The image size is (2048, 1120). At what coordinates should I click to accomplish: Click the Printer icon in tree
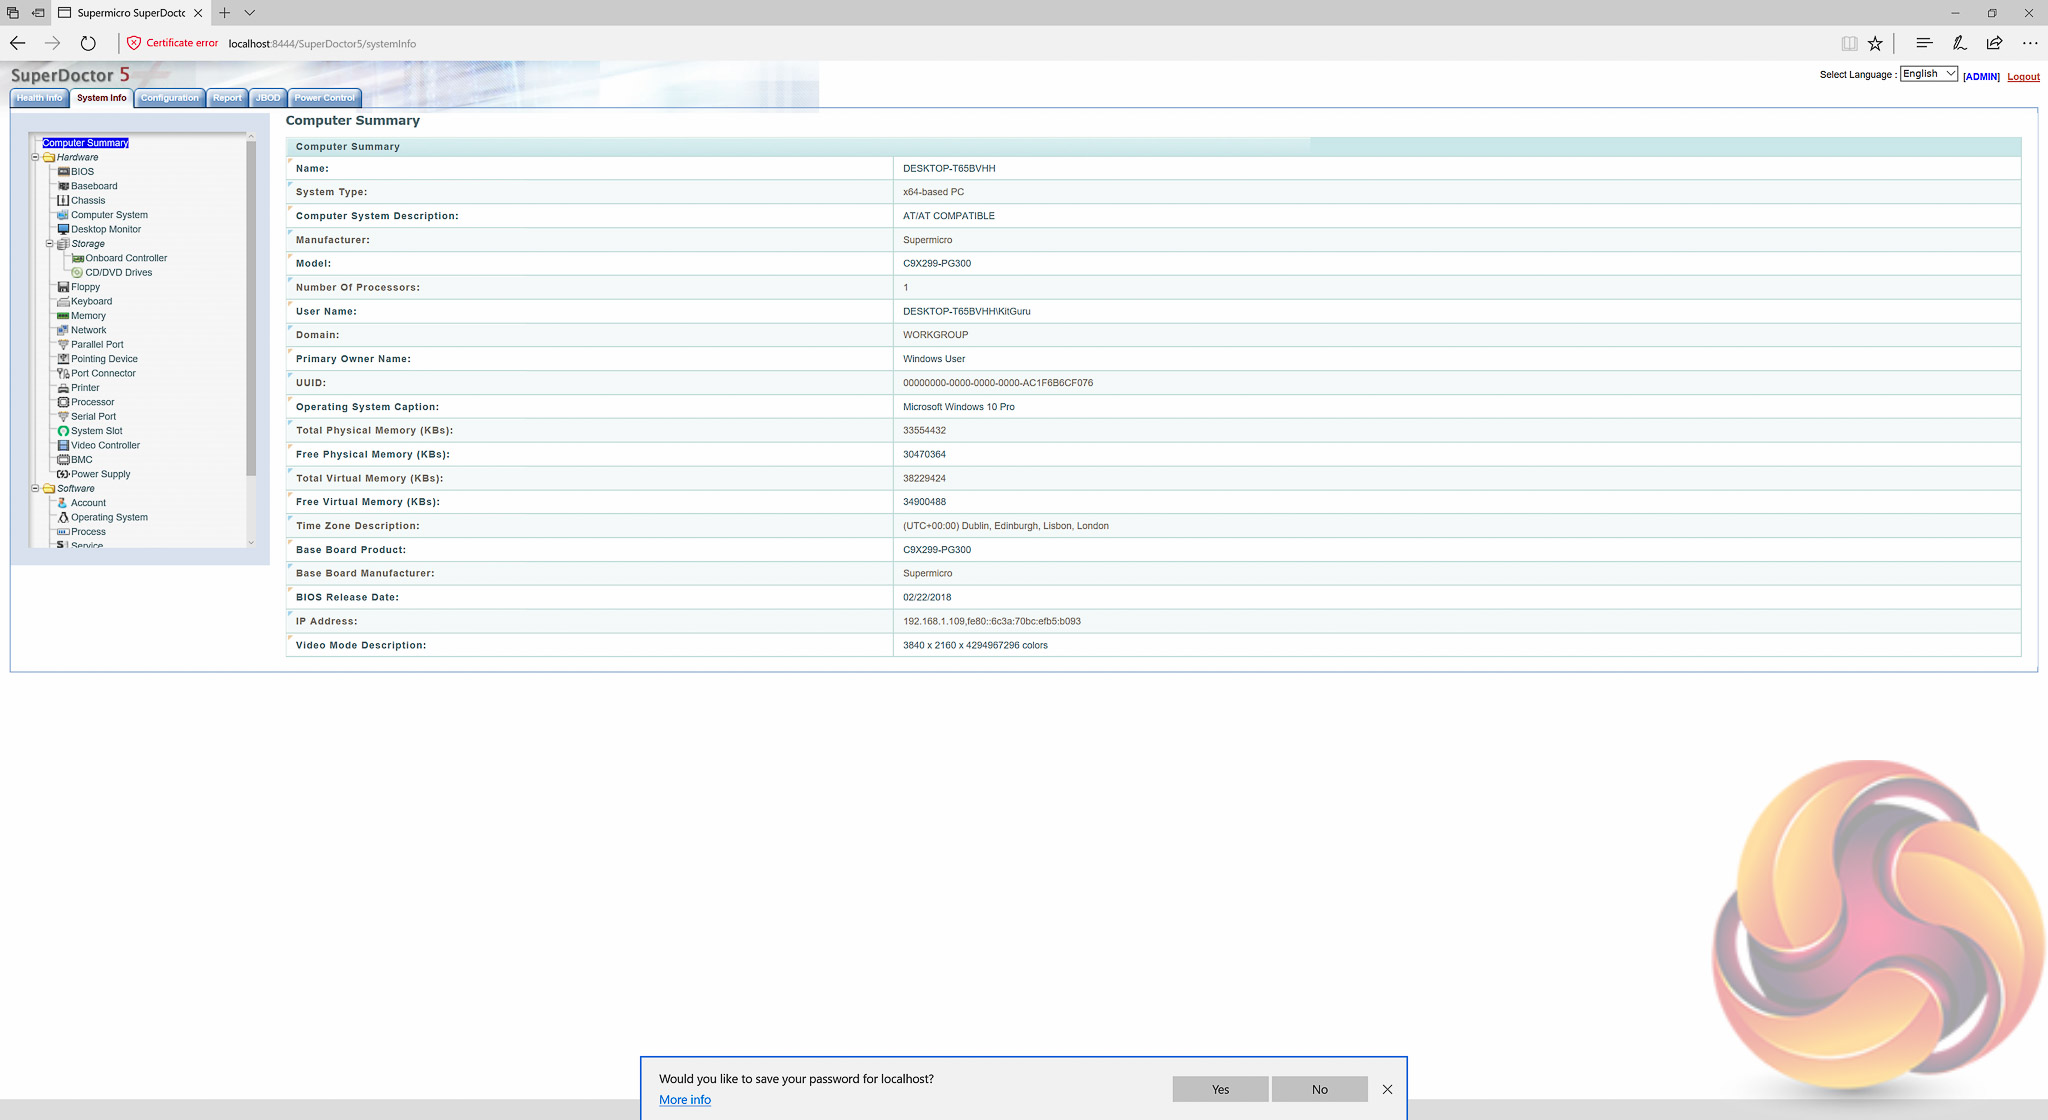(63, 388)
